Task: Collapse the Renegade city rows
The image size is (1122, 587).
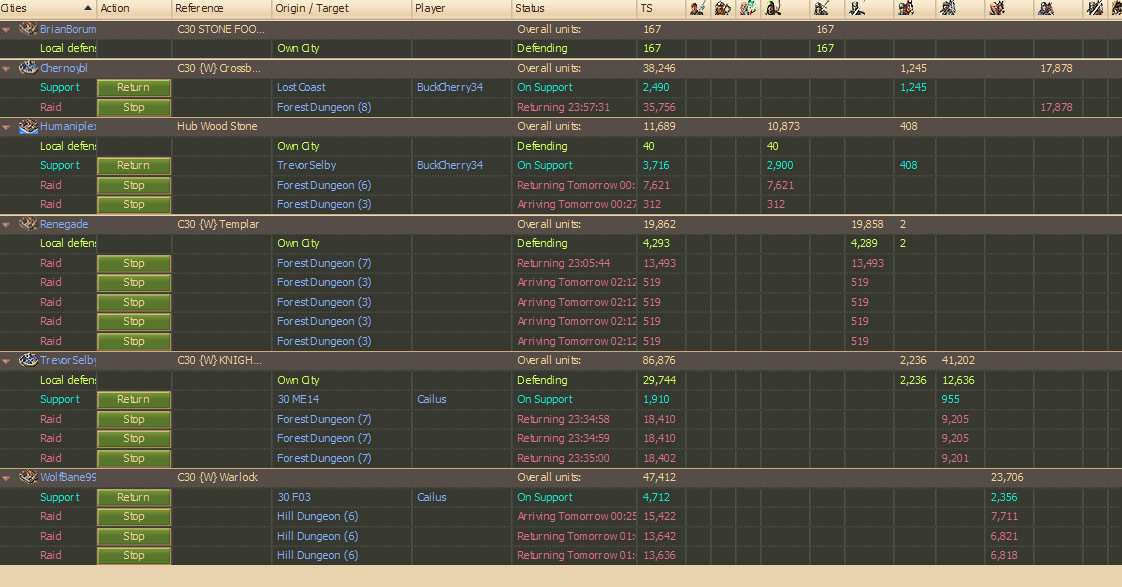Action: click(7, 225)
